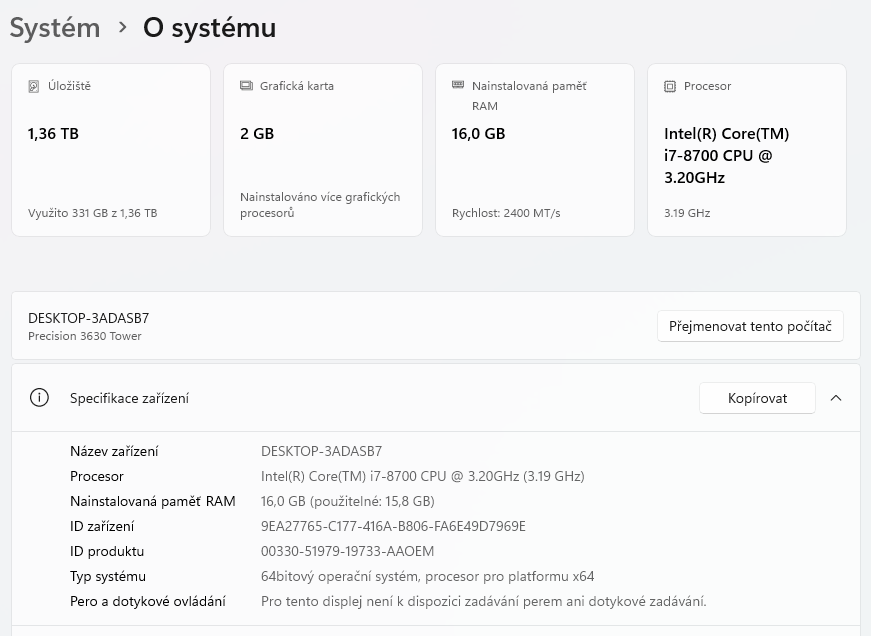Click the Typ systému value about the 64-bit system
Viewport: 871px width, 636px height.
[x=427, y=576]
